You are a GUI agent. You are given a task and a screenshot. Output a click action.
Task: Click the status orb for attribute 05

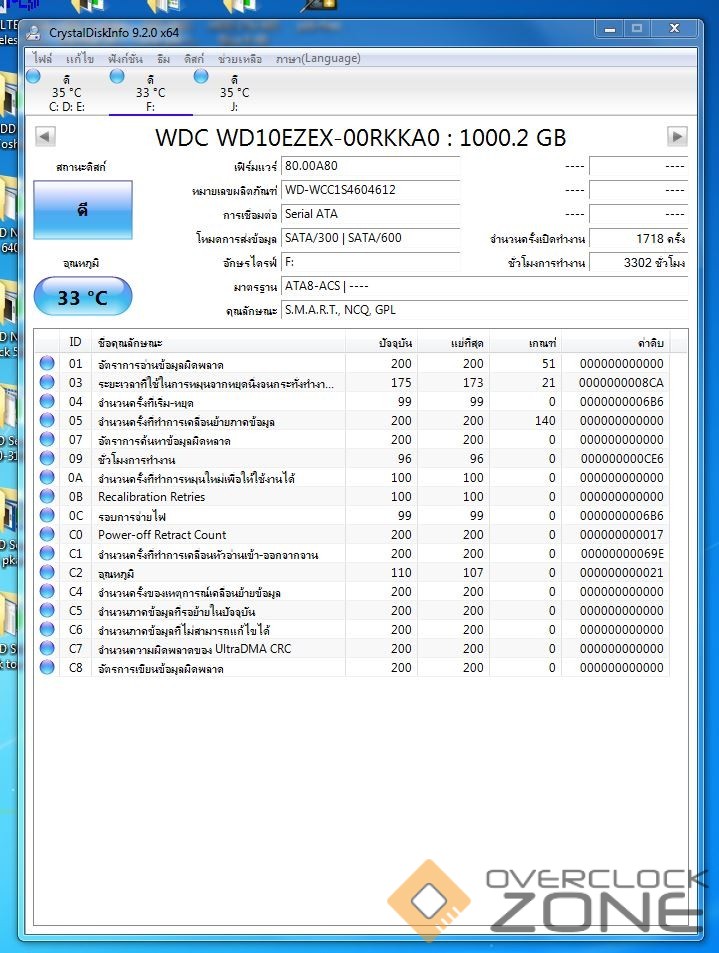point(47,421)
